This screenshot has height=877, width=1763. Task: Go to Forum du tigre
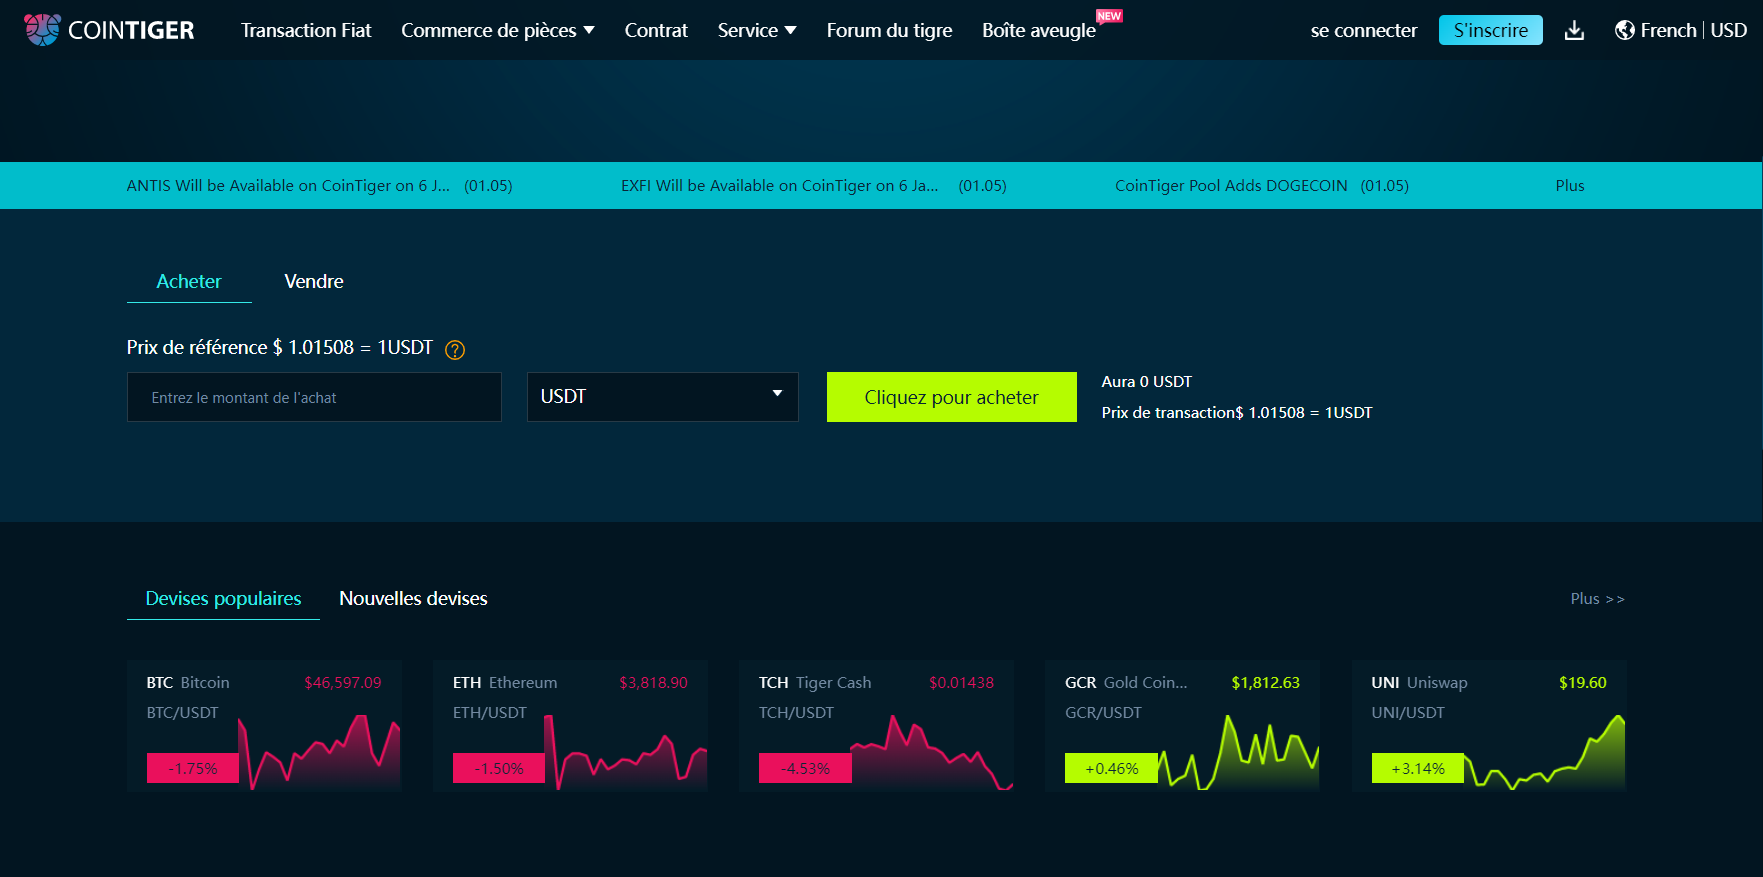(889, 30)
